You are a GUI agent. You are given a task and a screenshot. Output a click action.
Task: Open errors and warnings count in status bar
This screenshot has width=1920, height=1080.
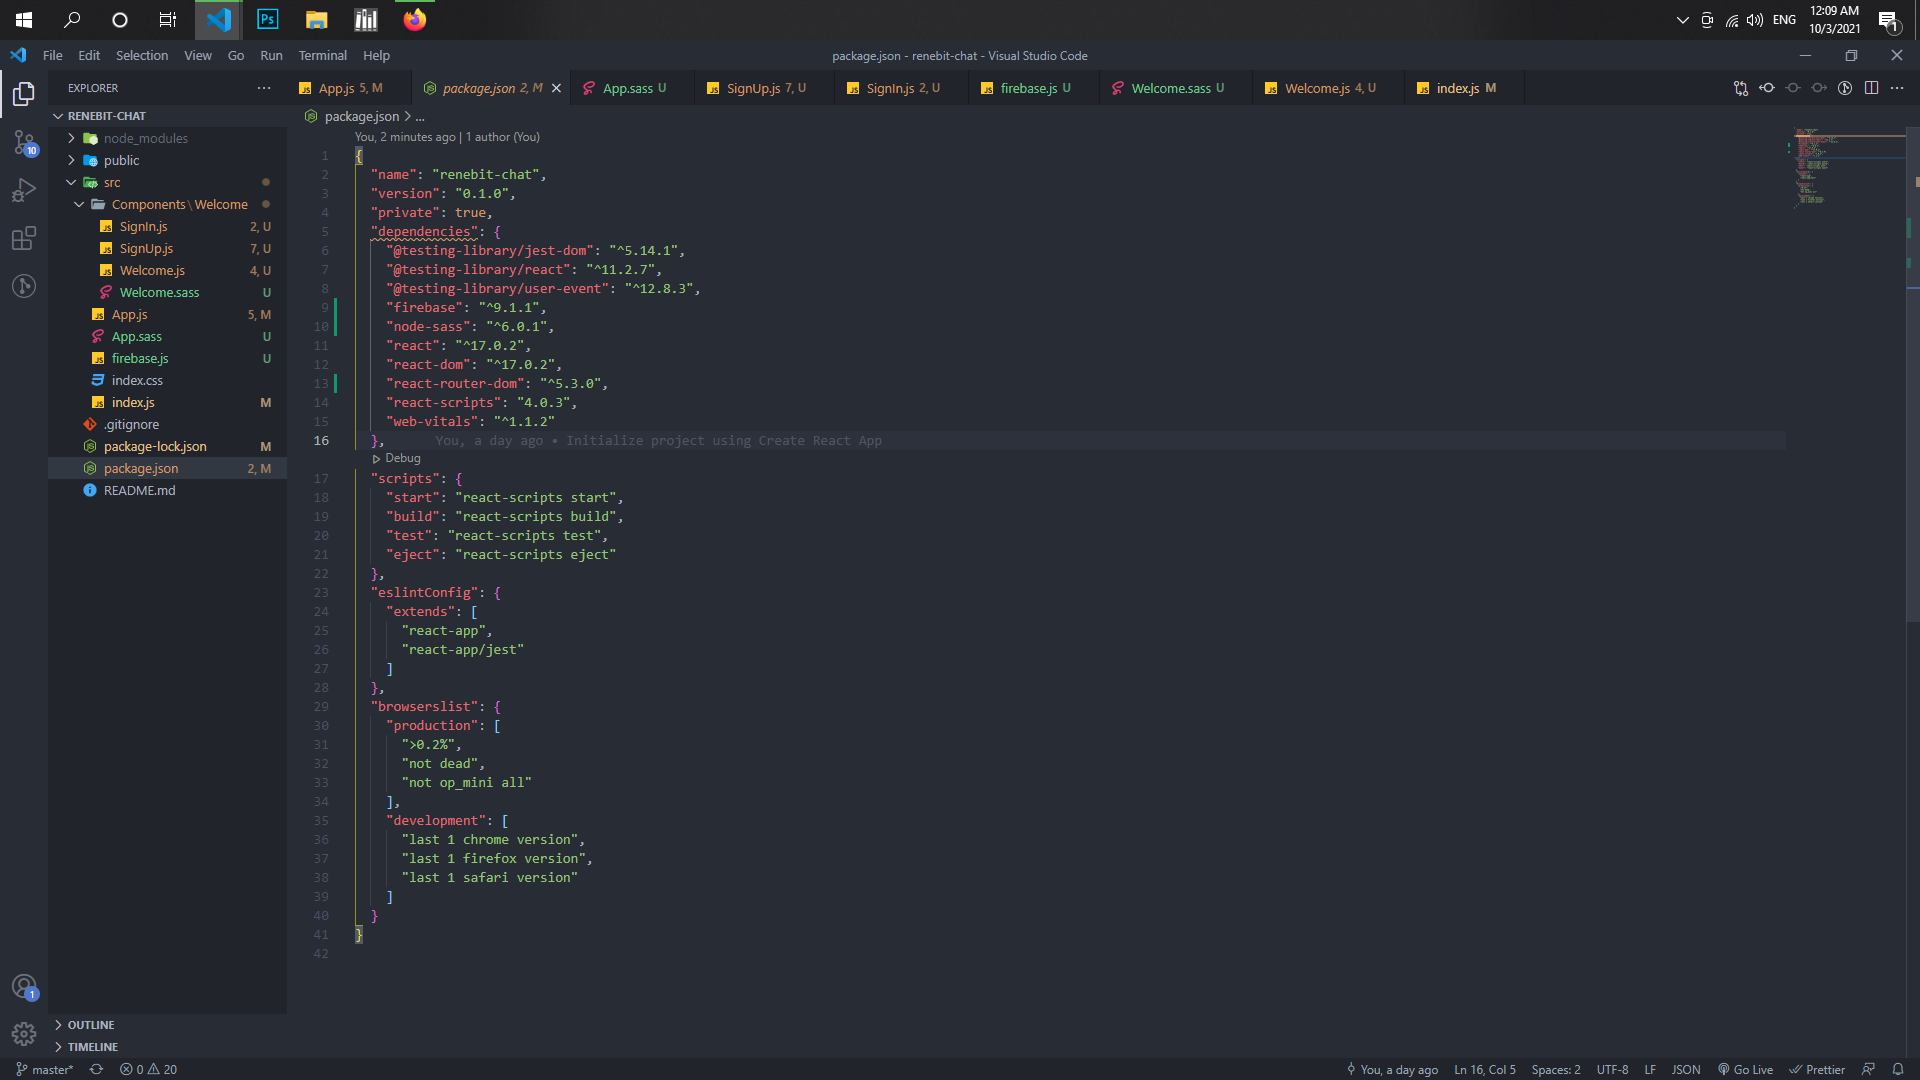tap(148, 1069)
